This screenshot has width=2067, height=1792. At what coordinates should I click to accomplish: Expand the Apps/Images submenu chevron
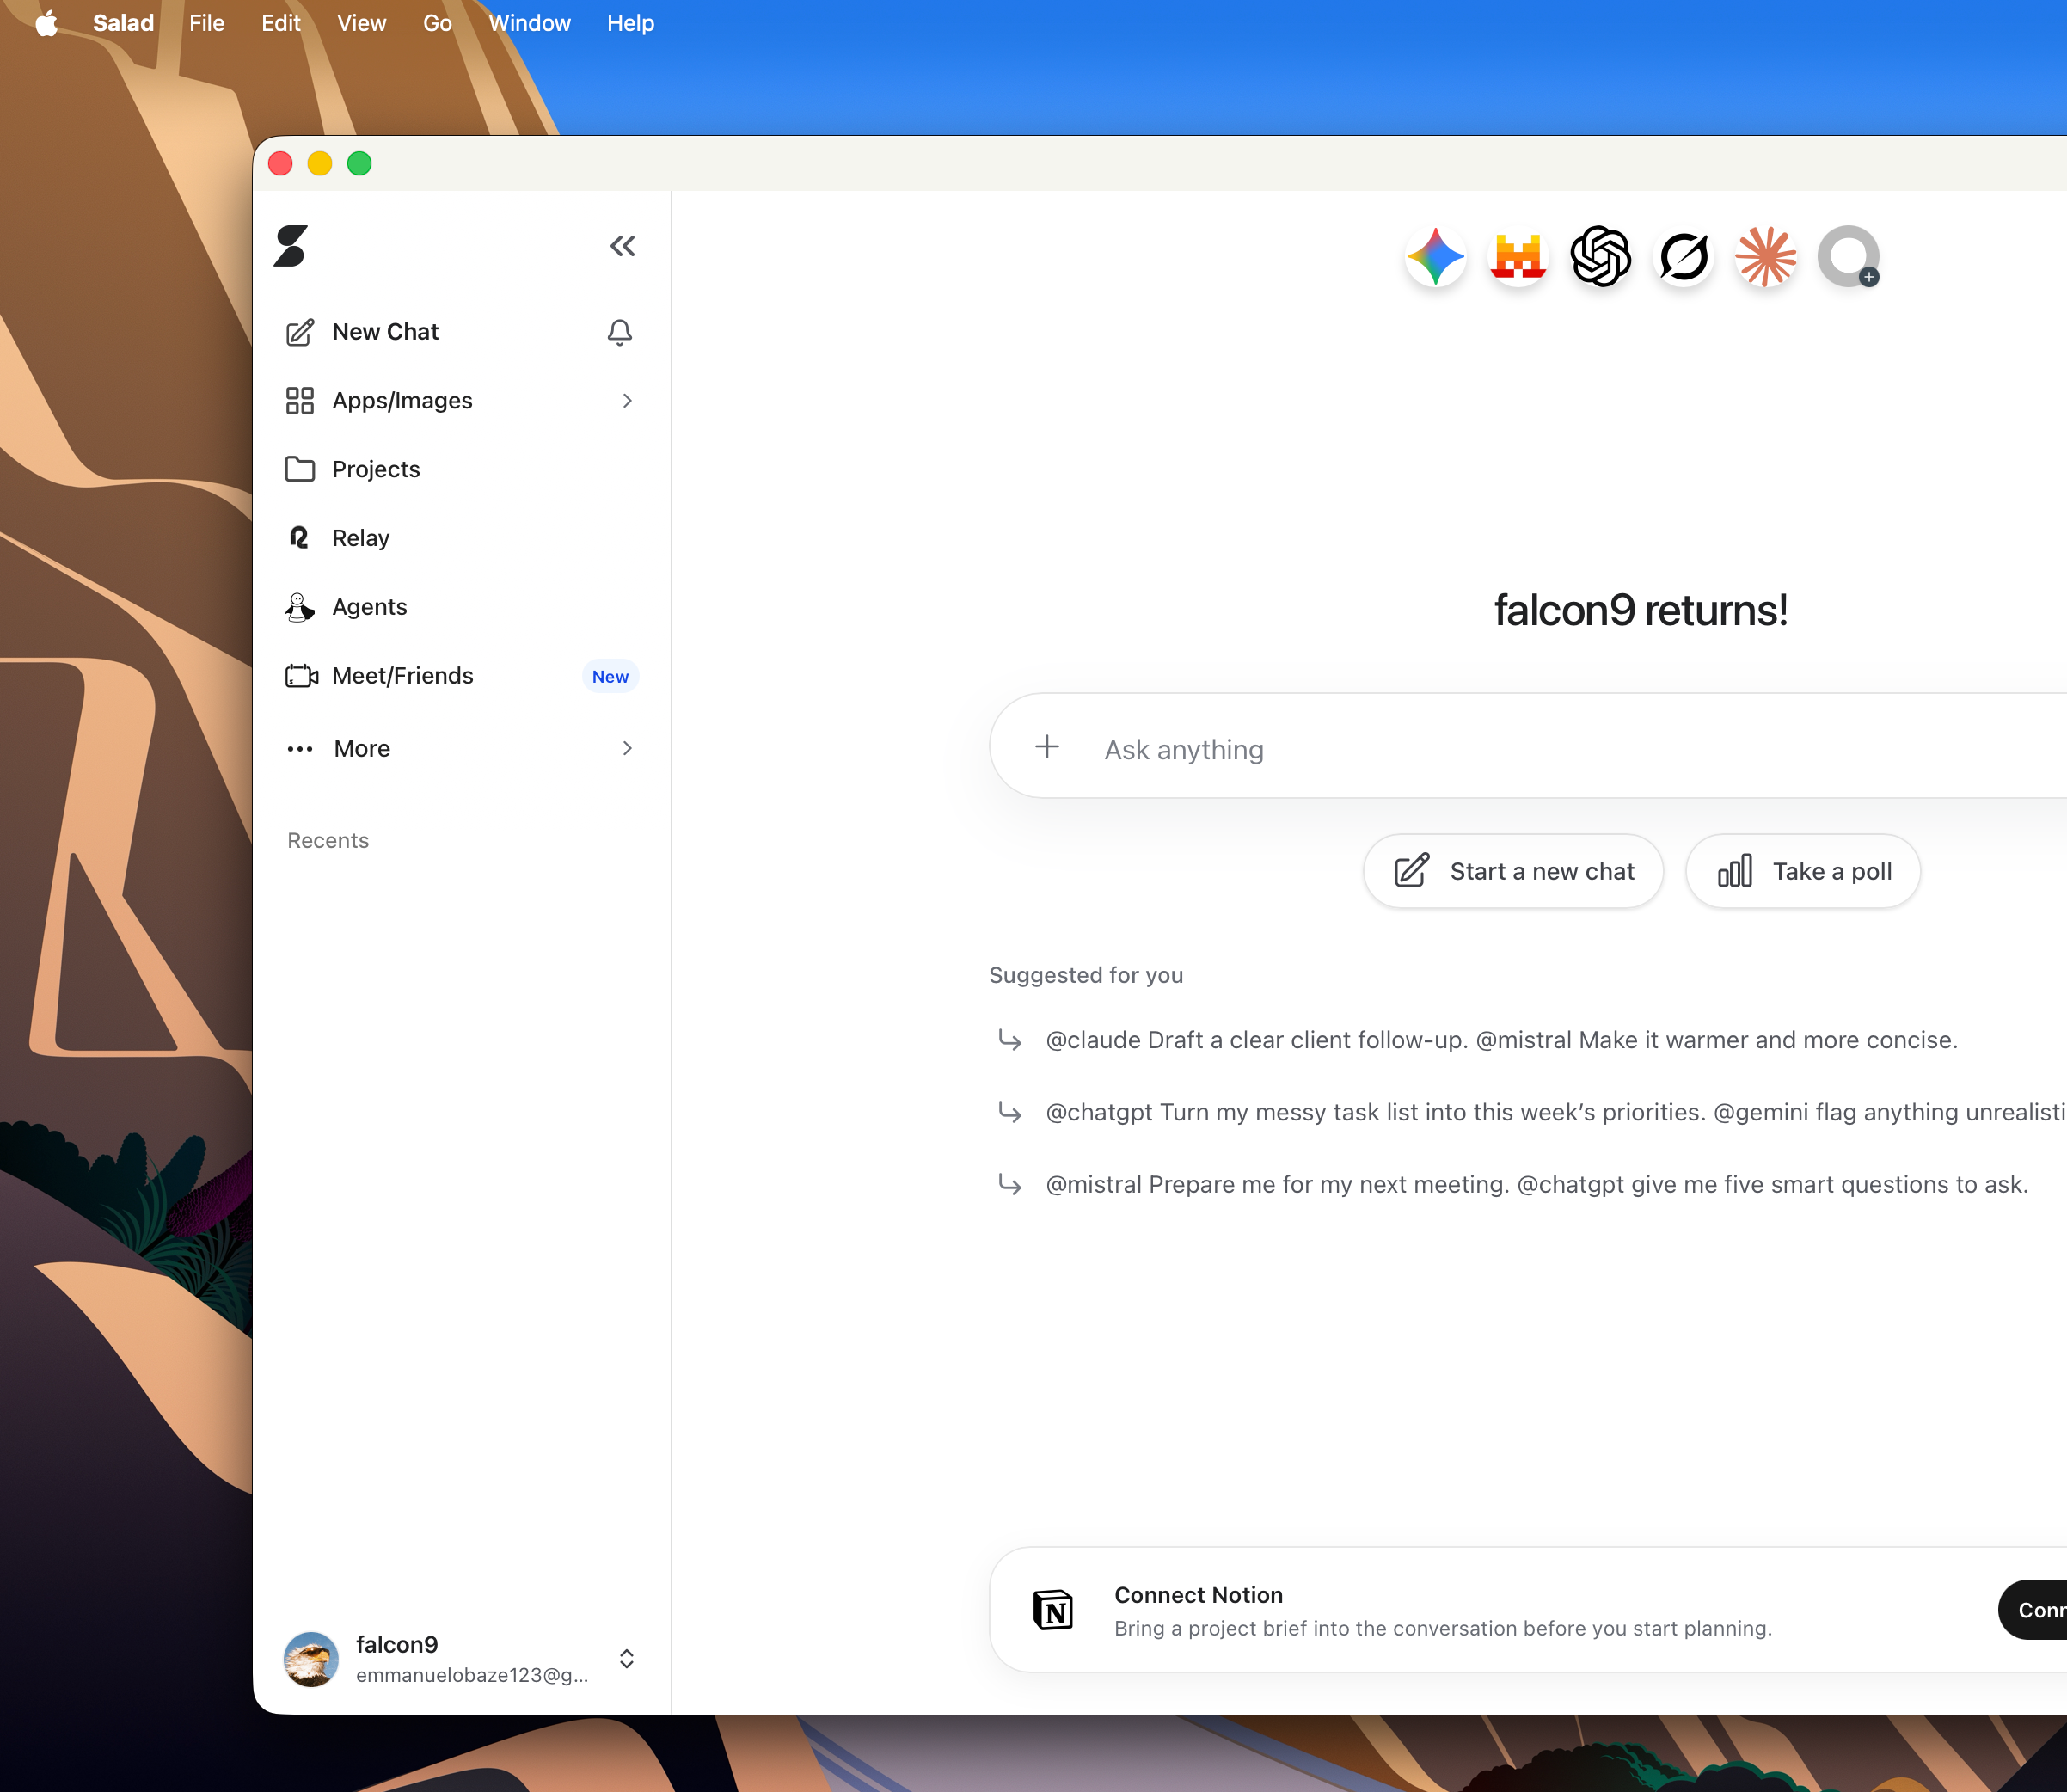point(627,401)
